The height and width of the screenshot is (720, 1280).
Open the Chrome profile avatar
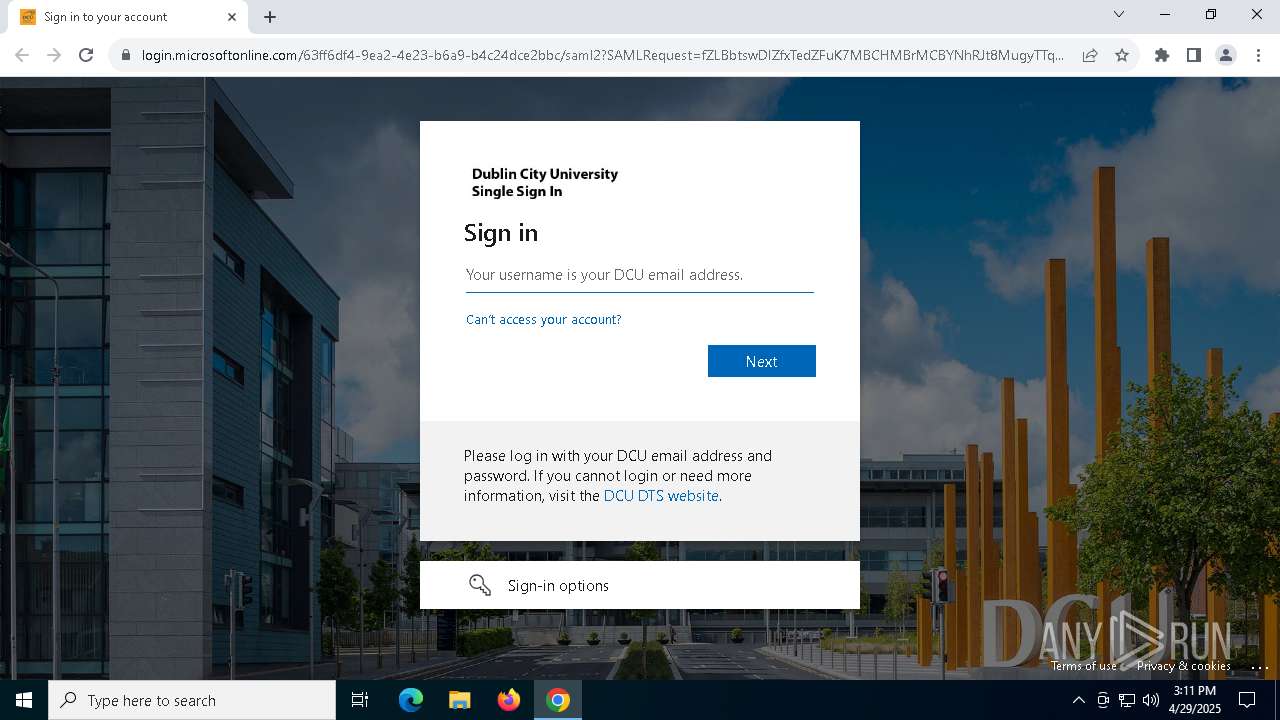pos(1226,55)
